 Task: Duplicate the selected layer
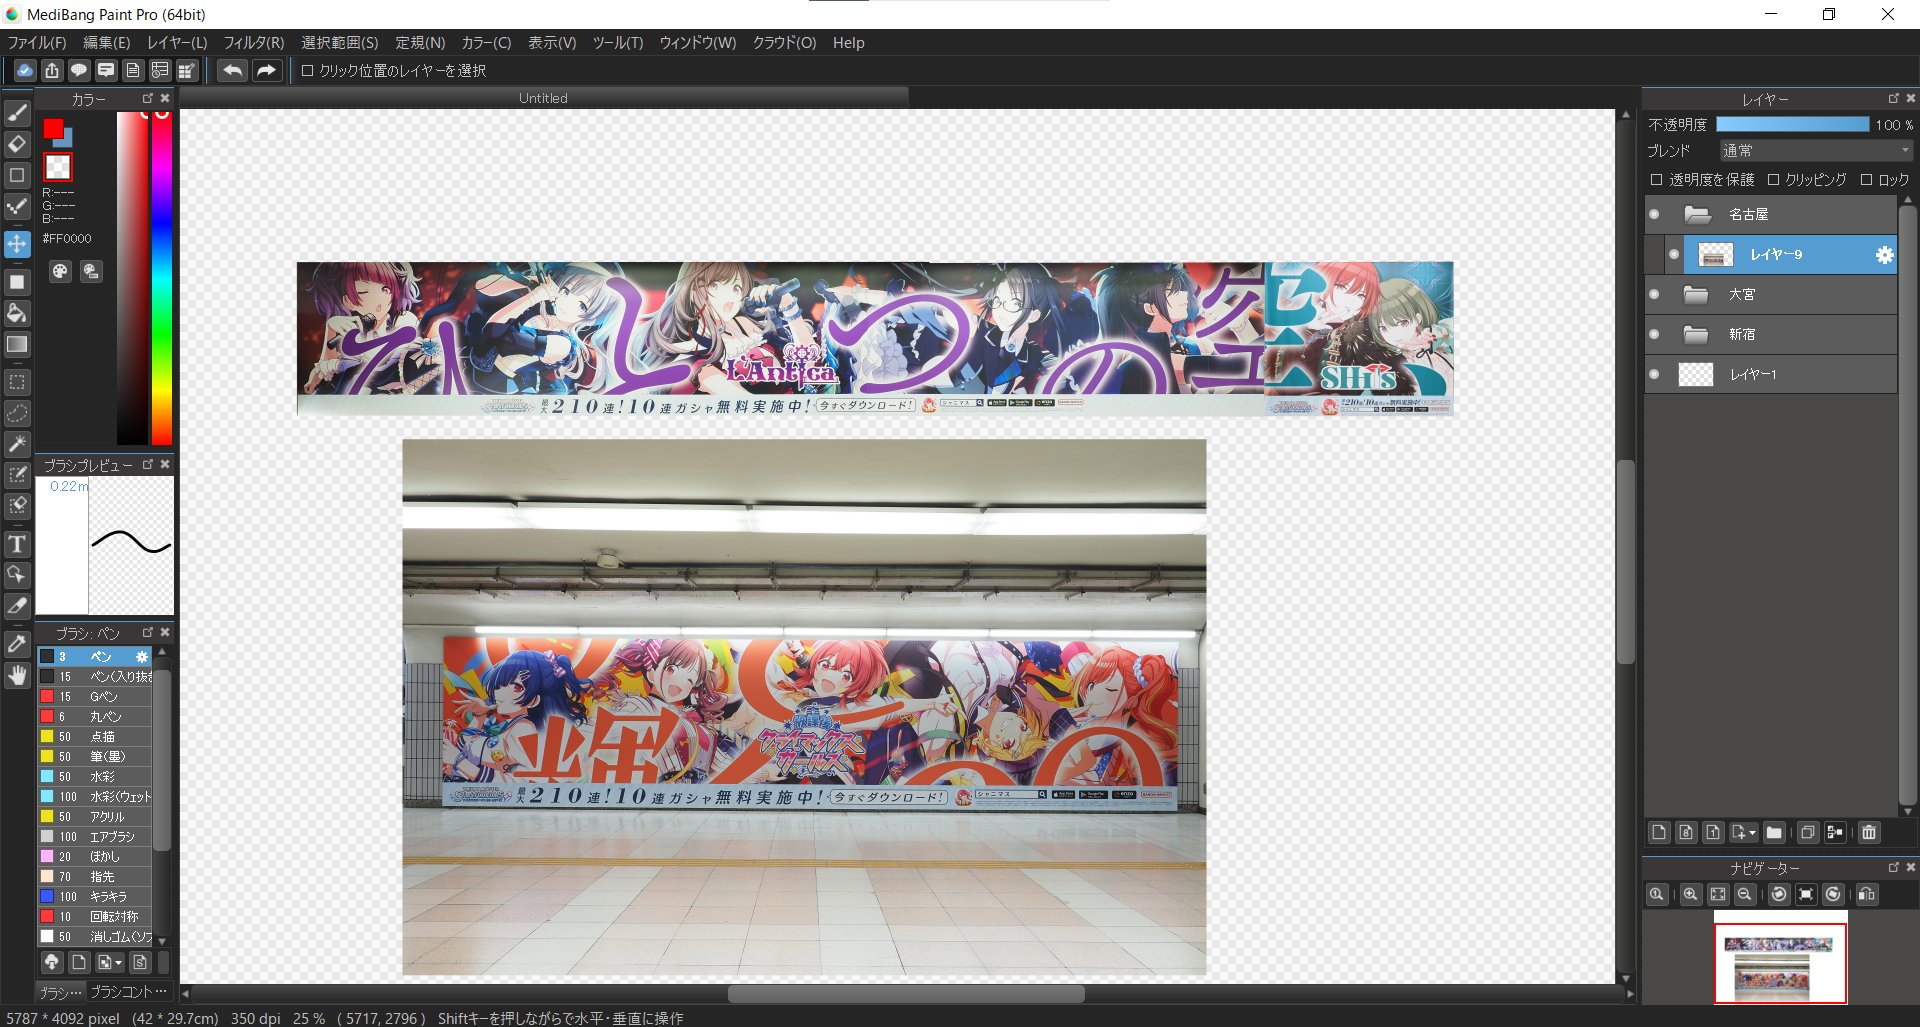tap(1808, 833)
